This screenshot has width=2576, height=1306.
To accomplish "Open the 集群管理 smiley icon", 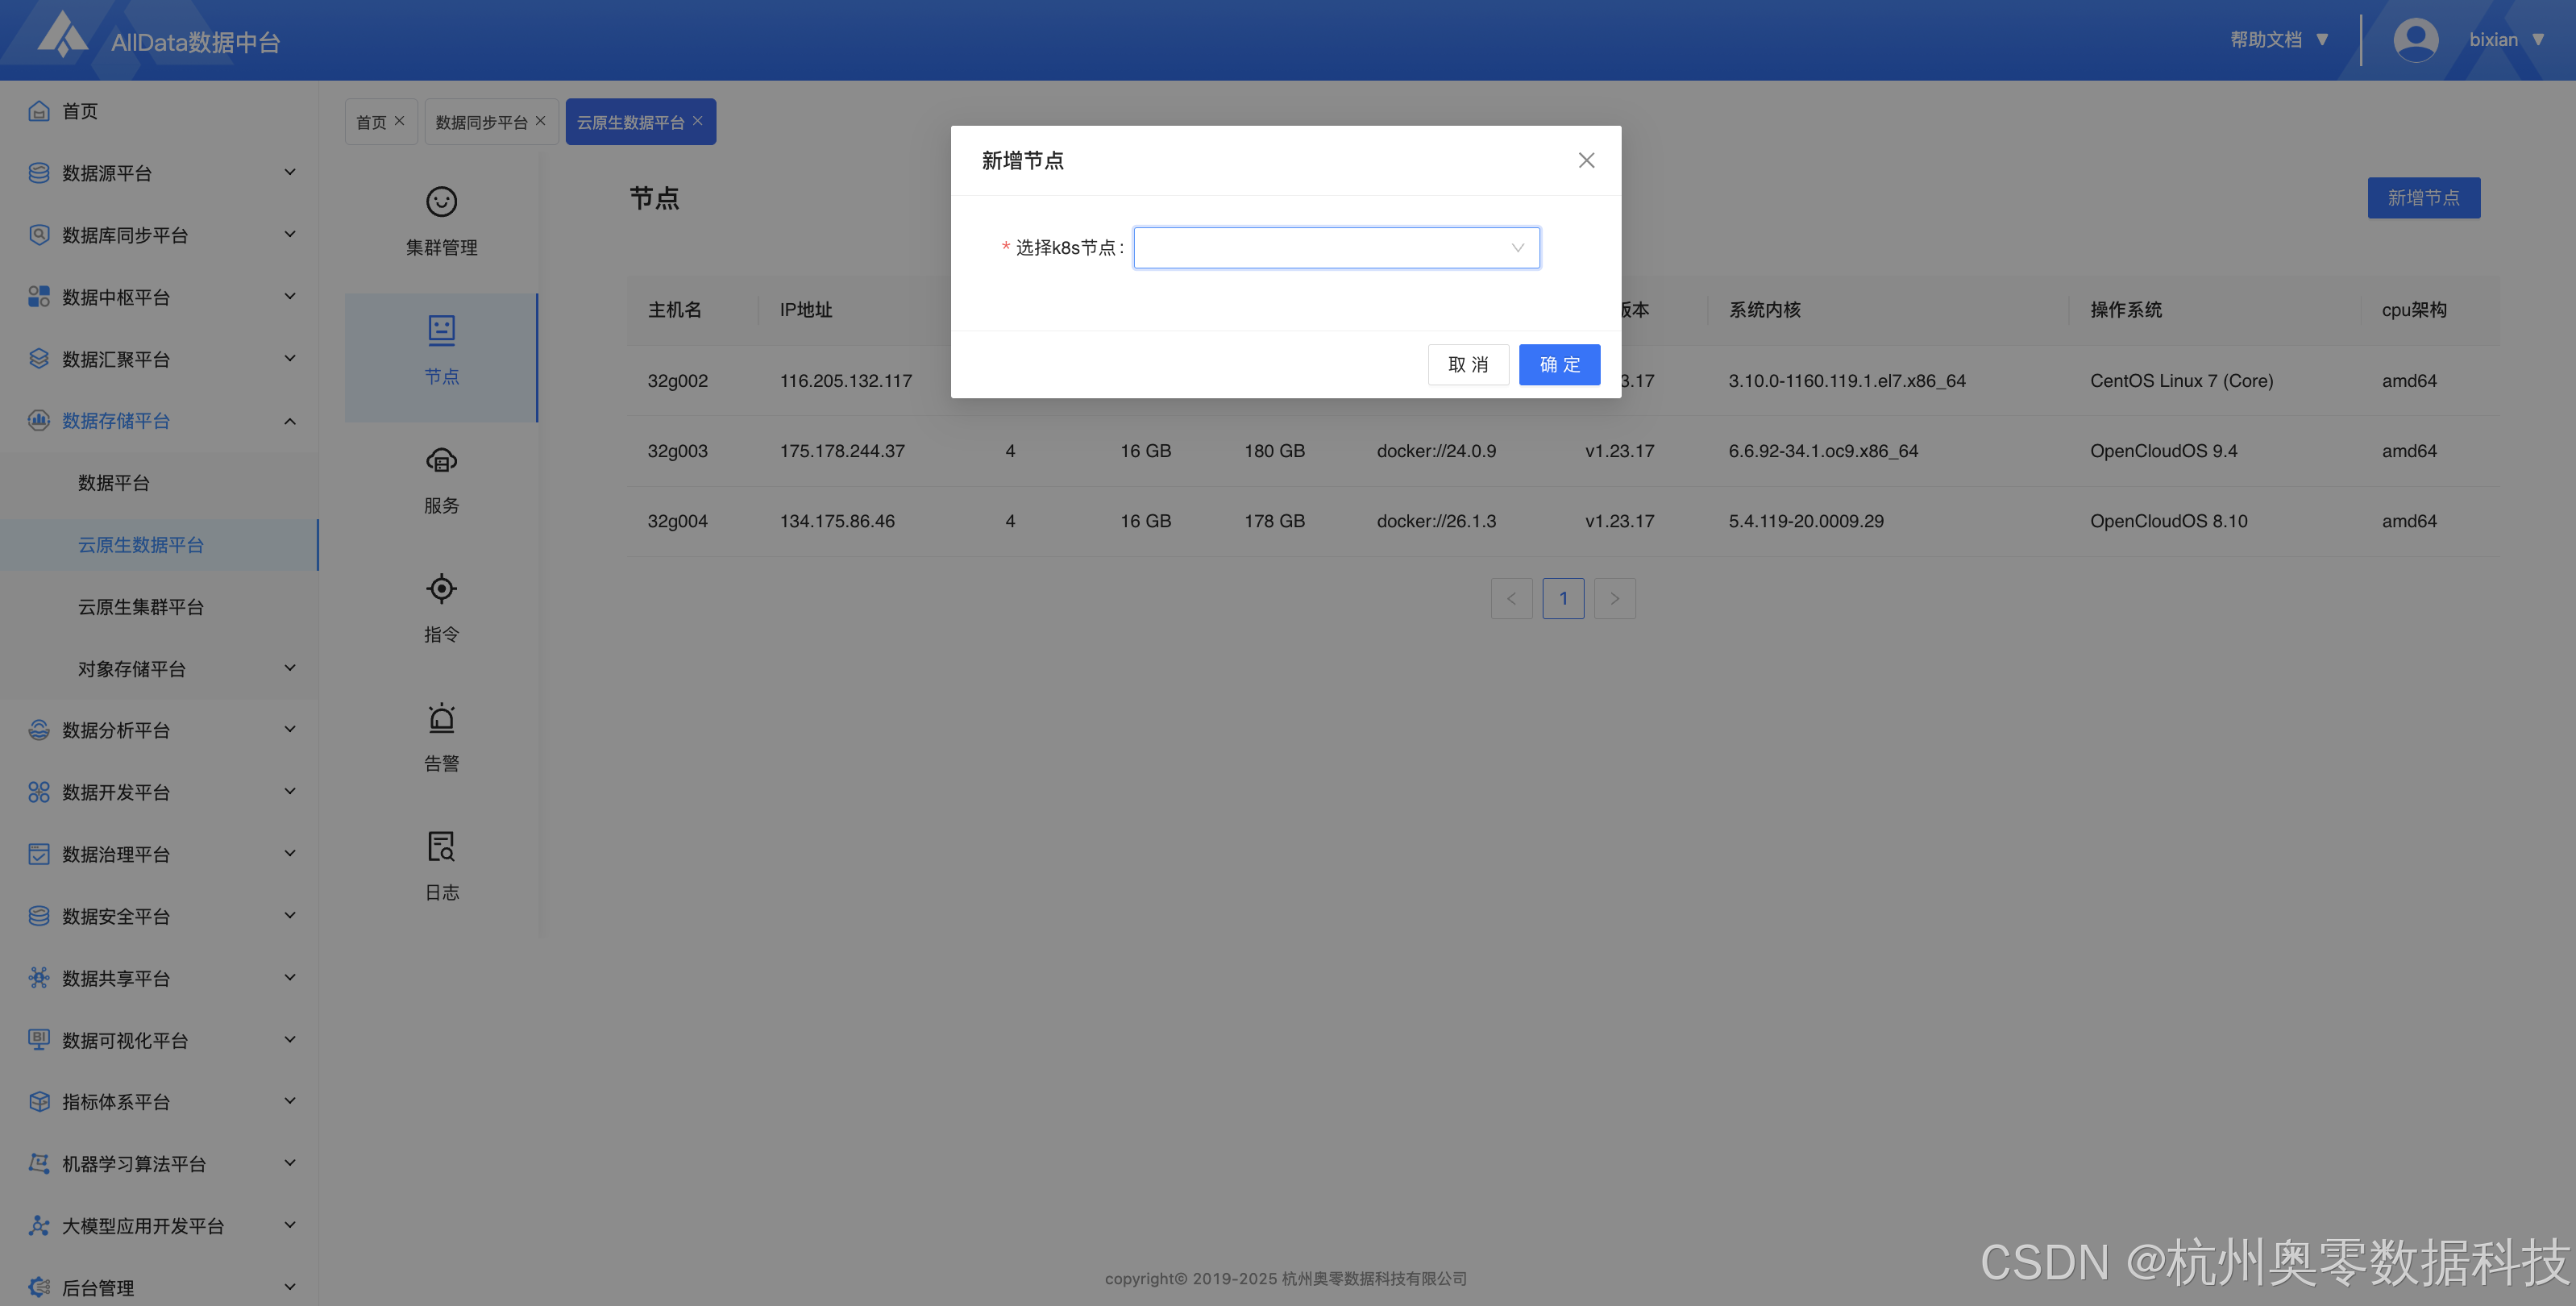I will (x=441, y=202).
